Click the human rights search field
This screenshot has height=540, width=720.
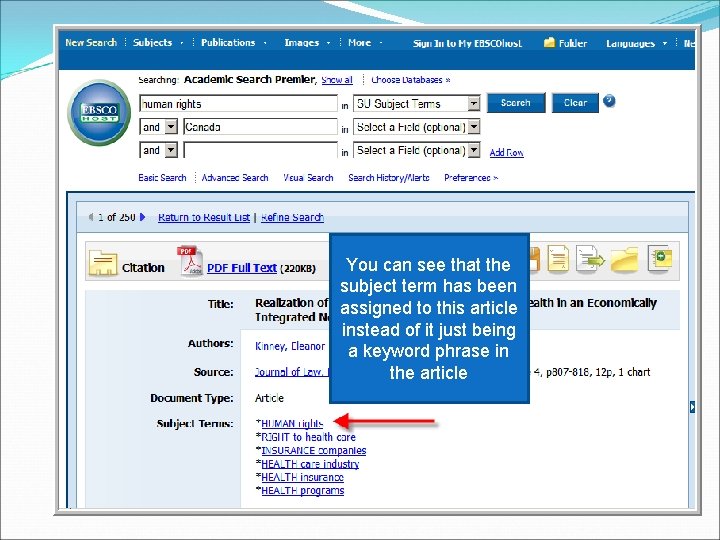click(x=238, y=104)
